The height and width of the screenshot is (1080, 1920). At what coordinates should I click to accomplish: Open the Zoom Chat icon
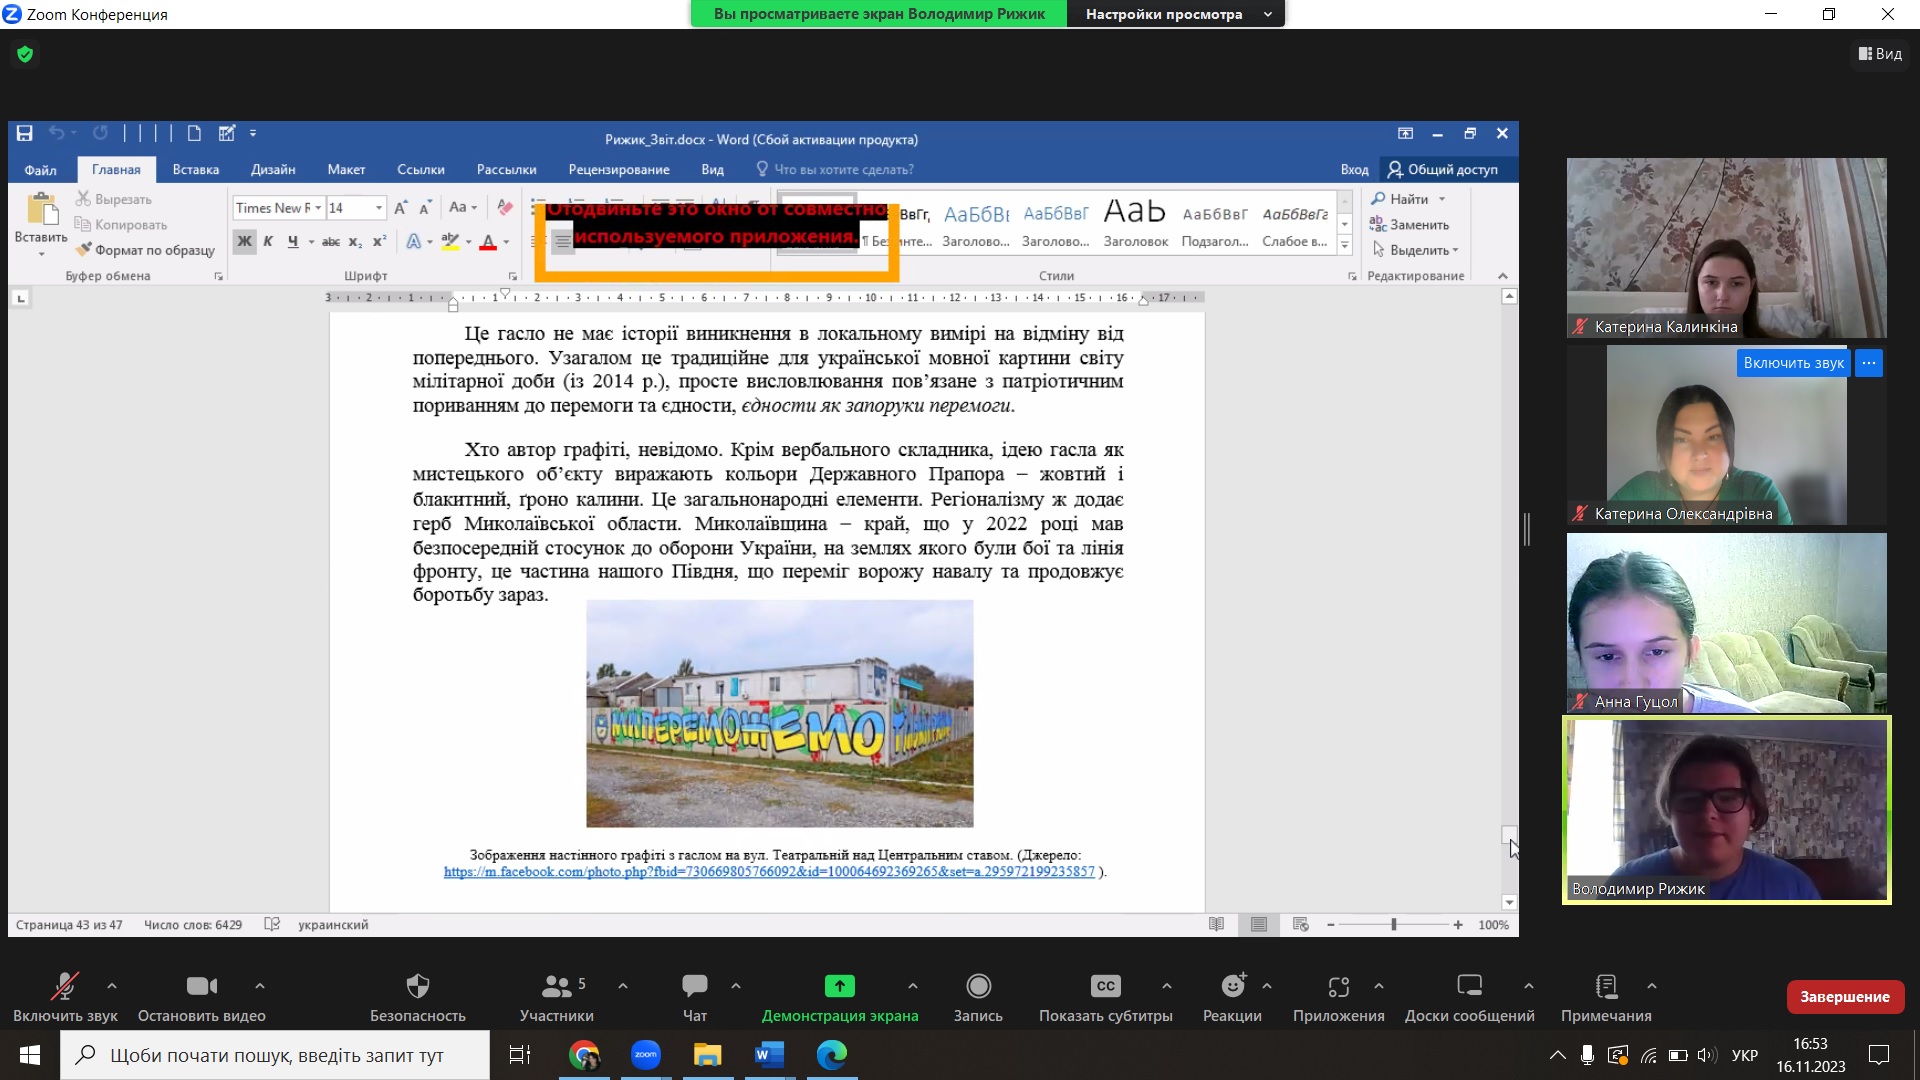[x=694, y=987]
